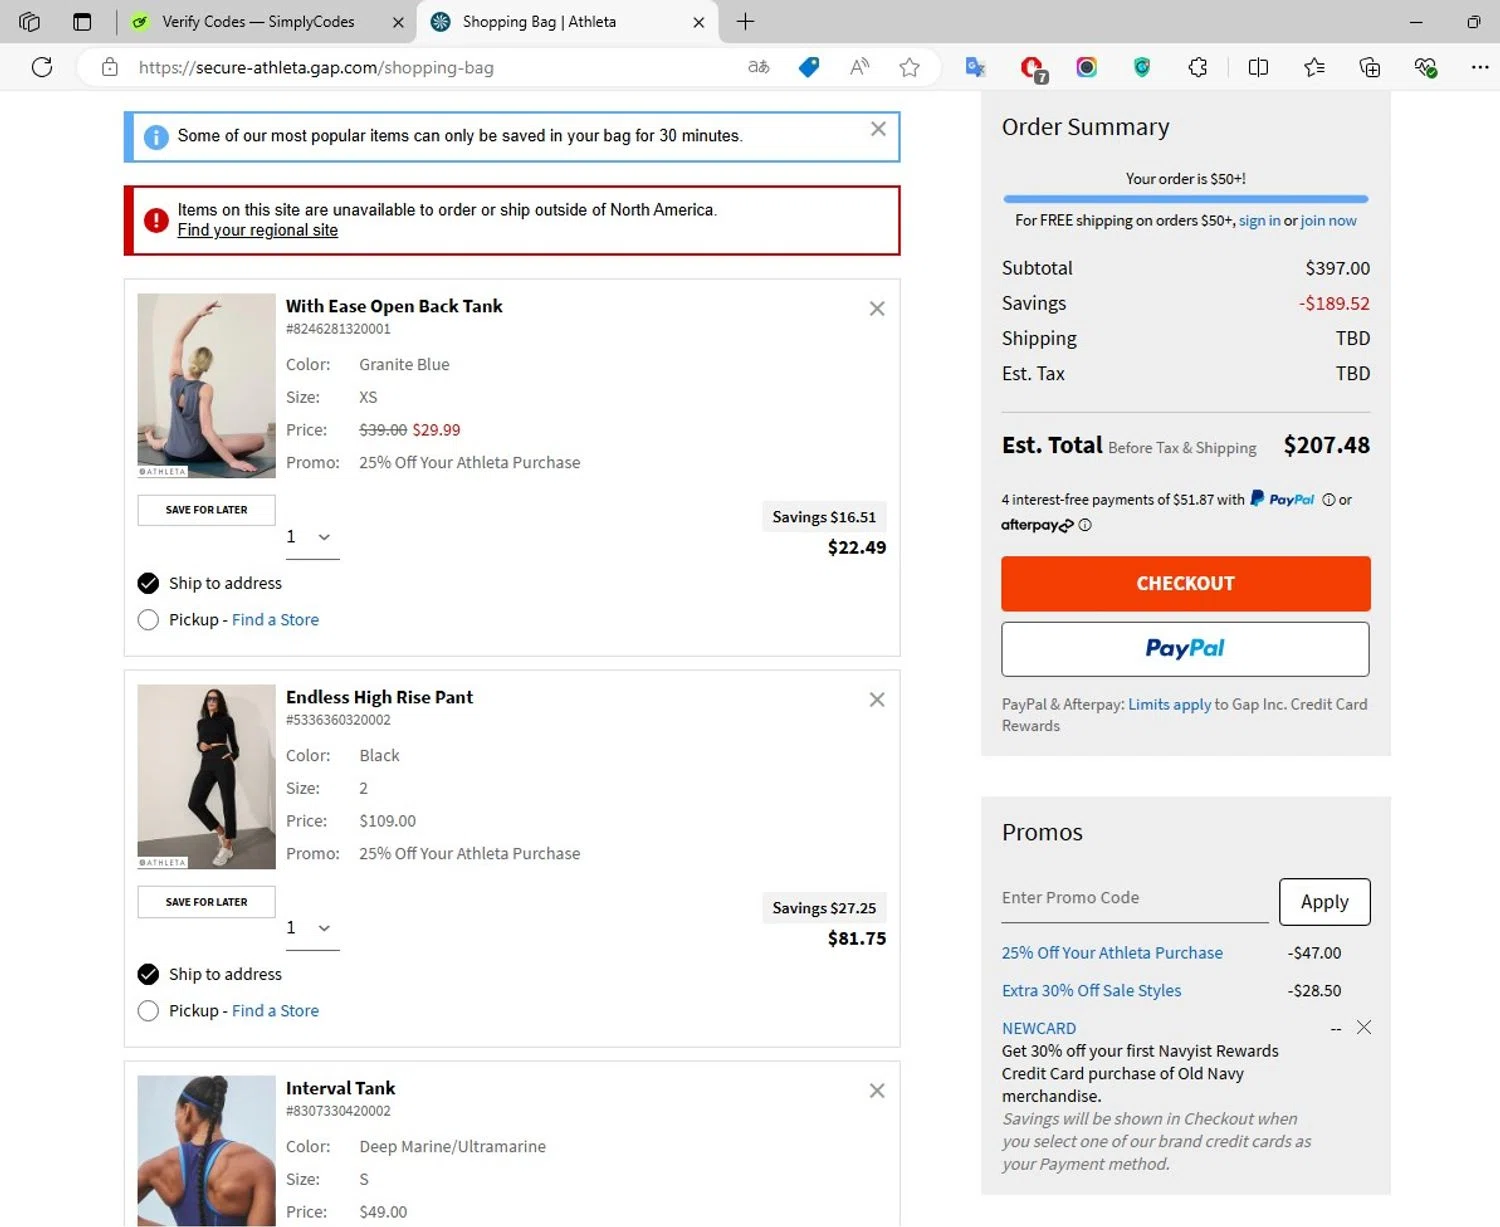Open Interval Tank product title

(340, 1088)
